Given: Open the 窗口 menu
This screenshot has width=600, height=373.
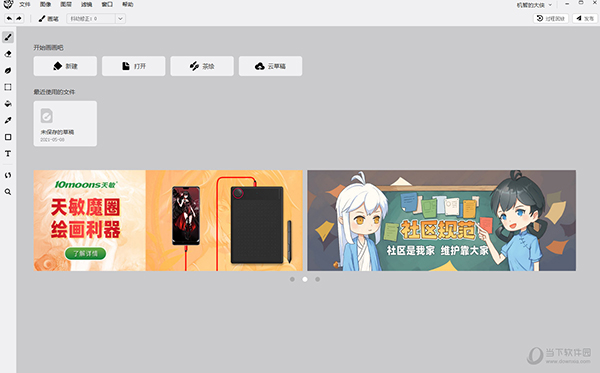Looking at the screenshot, I should pyautogui.click(x=107, y=5).
